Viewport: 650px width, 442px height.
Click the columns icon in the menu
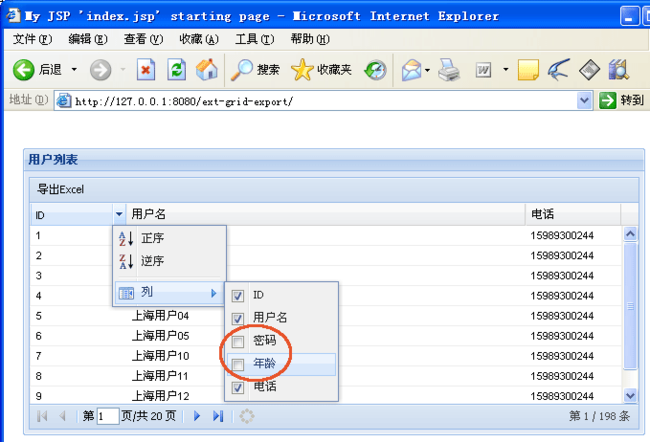point(126,293)
